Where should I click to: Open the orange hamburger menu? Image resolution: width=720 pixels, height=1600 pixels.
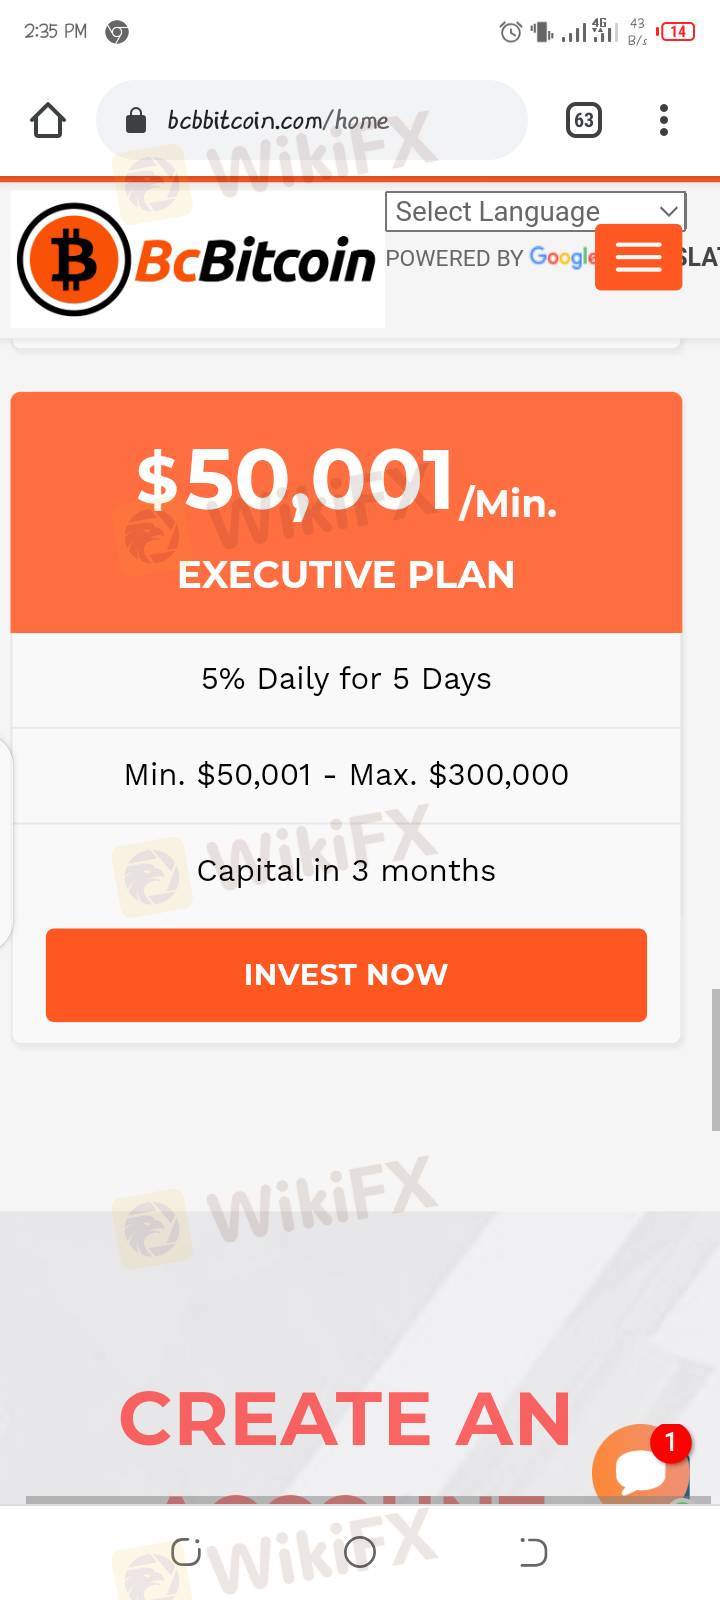(x=638, y=257)
